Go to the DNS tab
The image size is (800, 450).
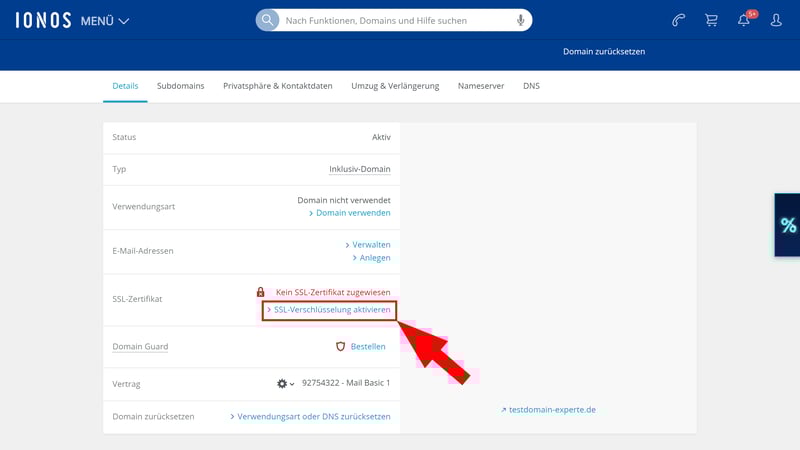(x=531, y=86)
